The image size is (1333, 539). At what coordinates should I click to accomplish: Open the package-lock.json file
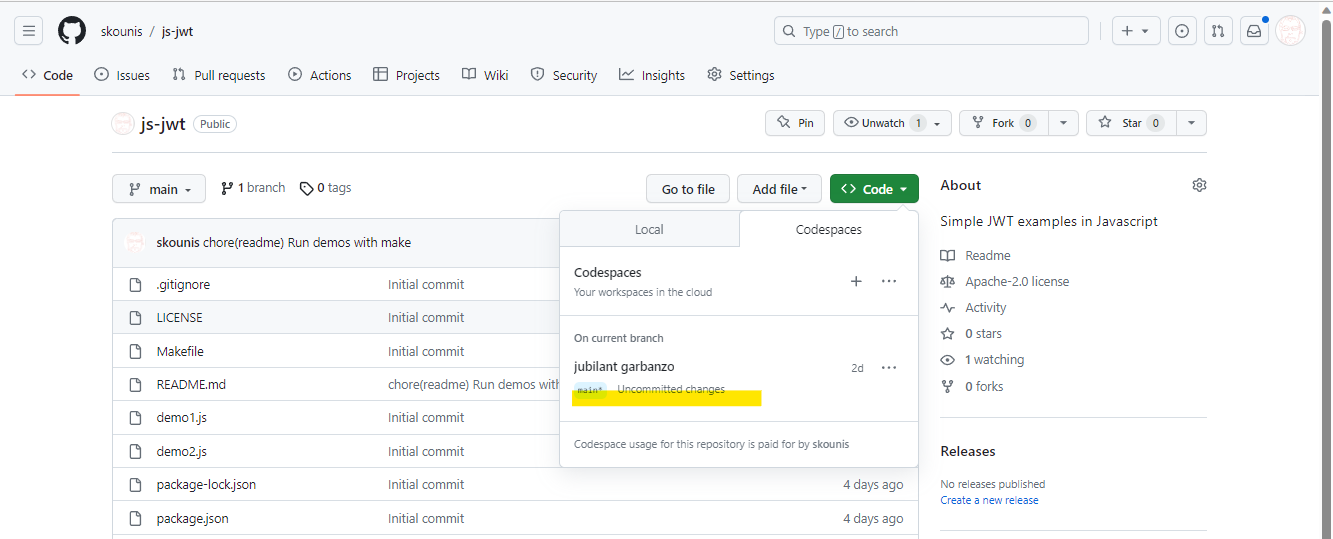(206, 485)
